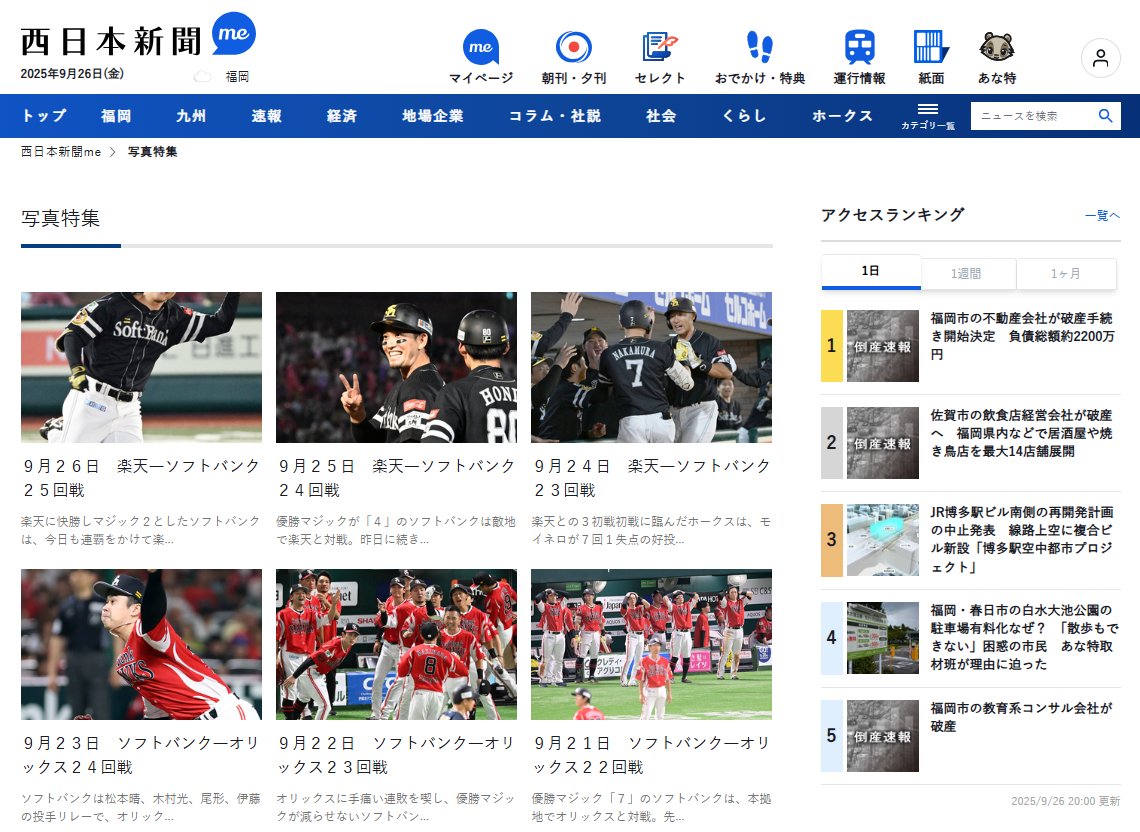Expand the カテゴリ一覧 hamburger menu

[928, 115]
